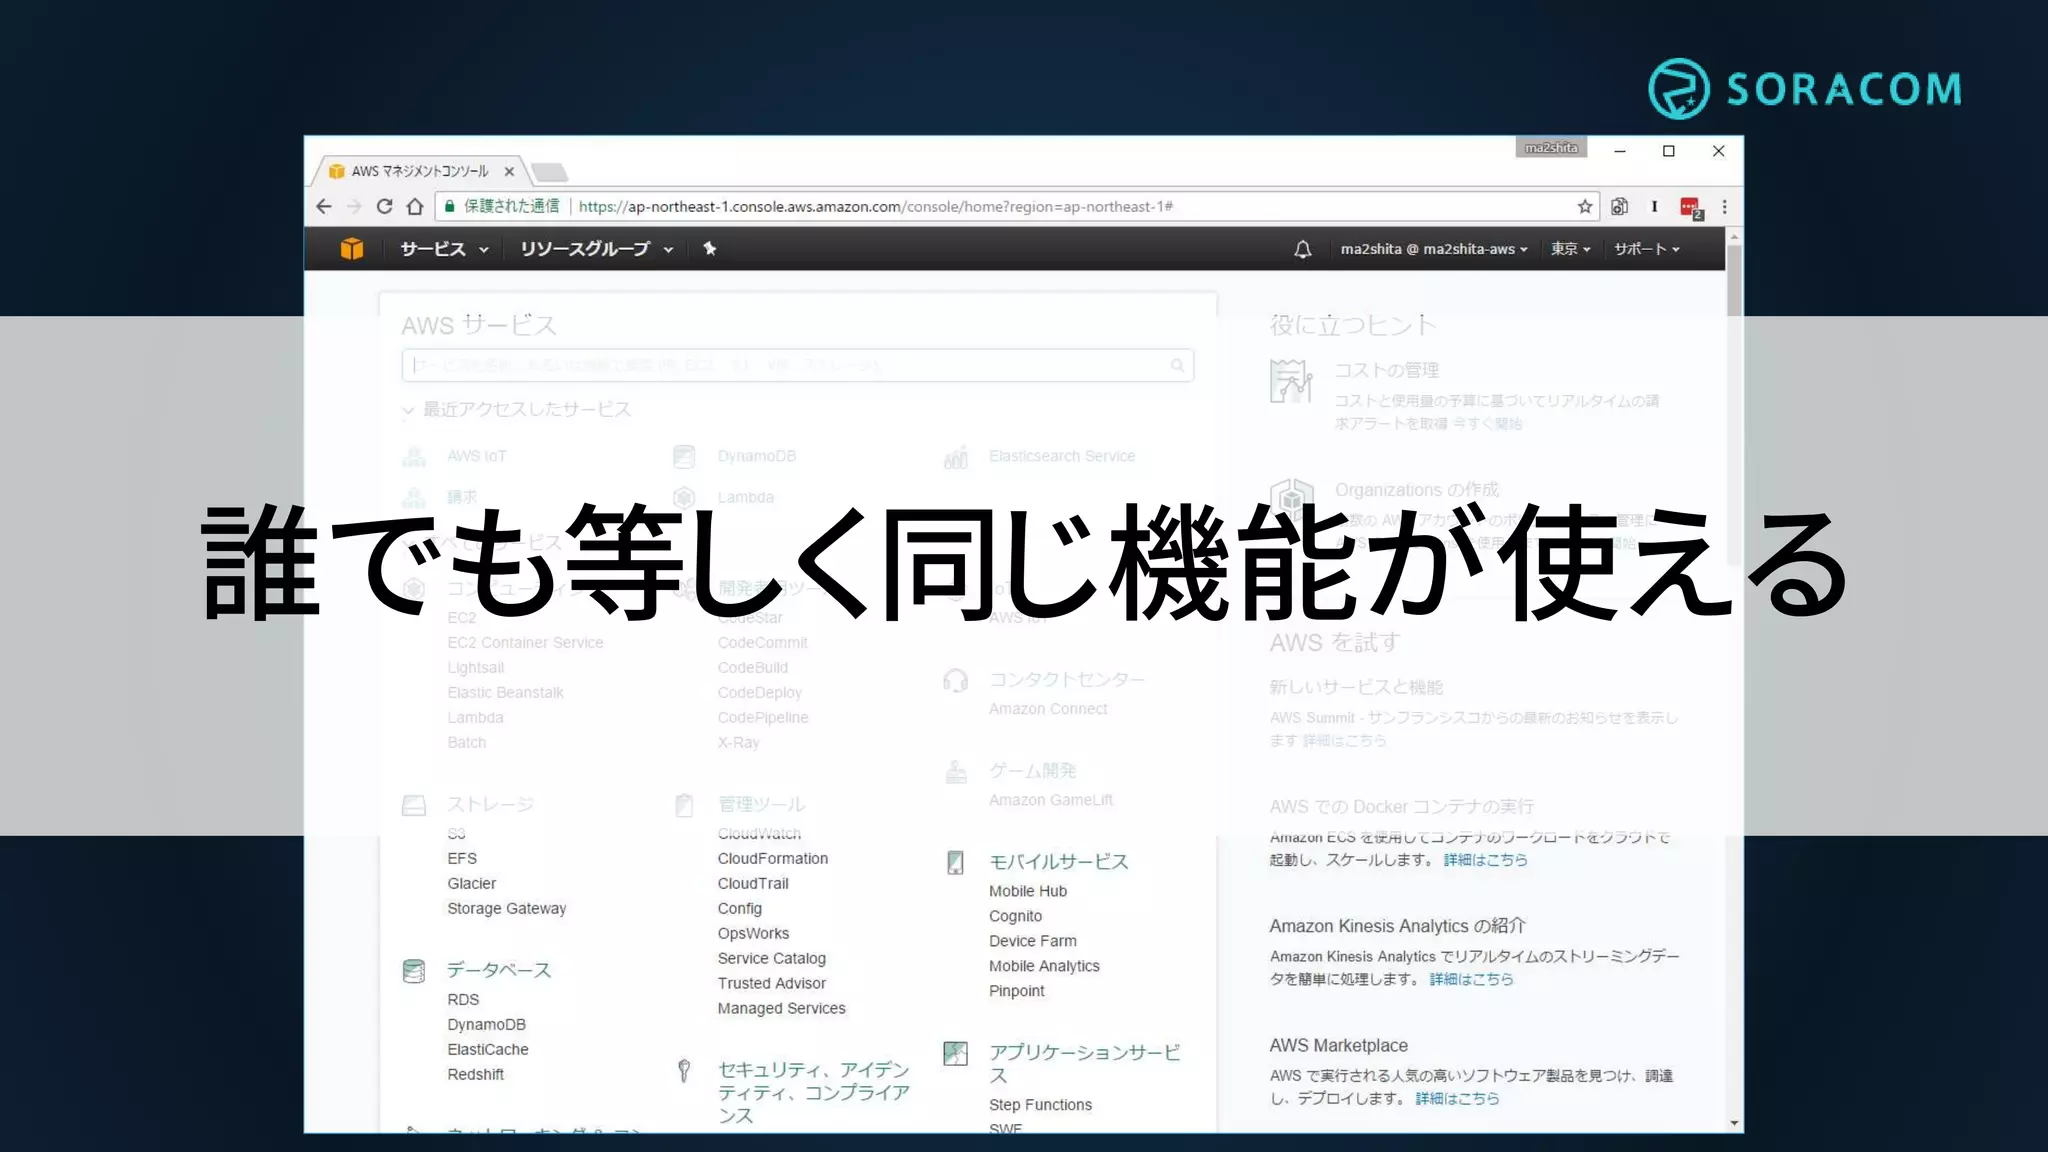The image size is (2048, 1152).
Task: Click the secure connection lock icon
Action: pyautogui.click(x=450, y=207)
